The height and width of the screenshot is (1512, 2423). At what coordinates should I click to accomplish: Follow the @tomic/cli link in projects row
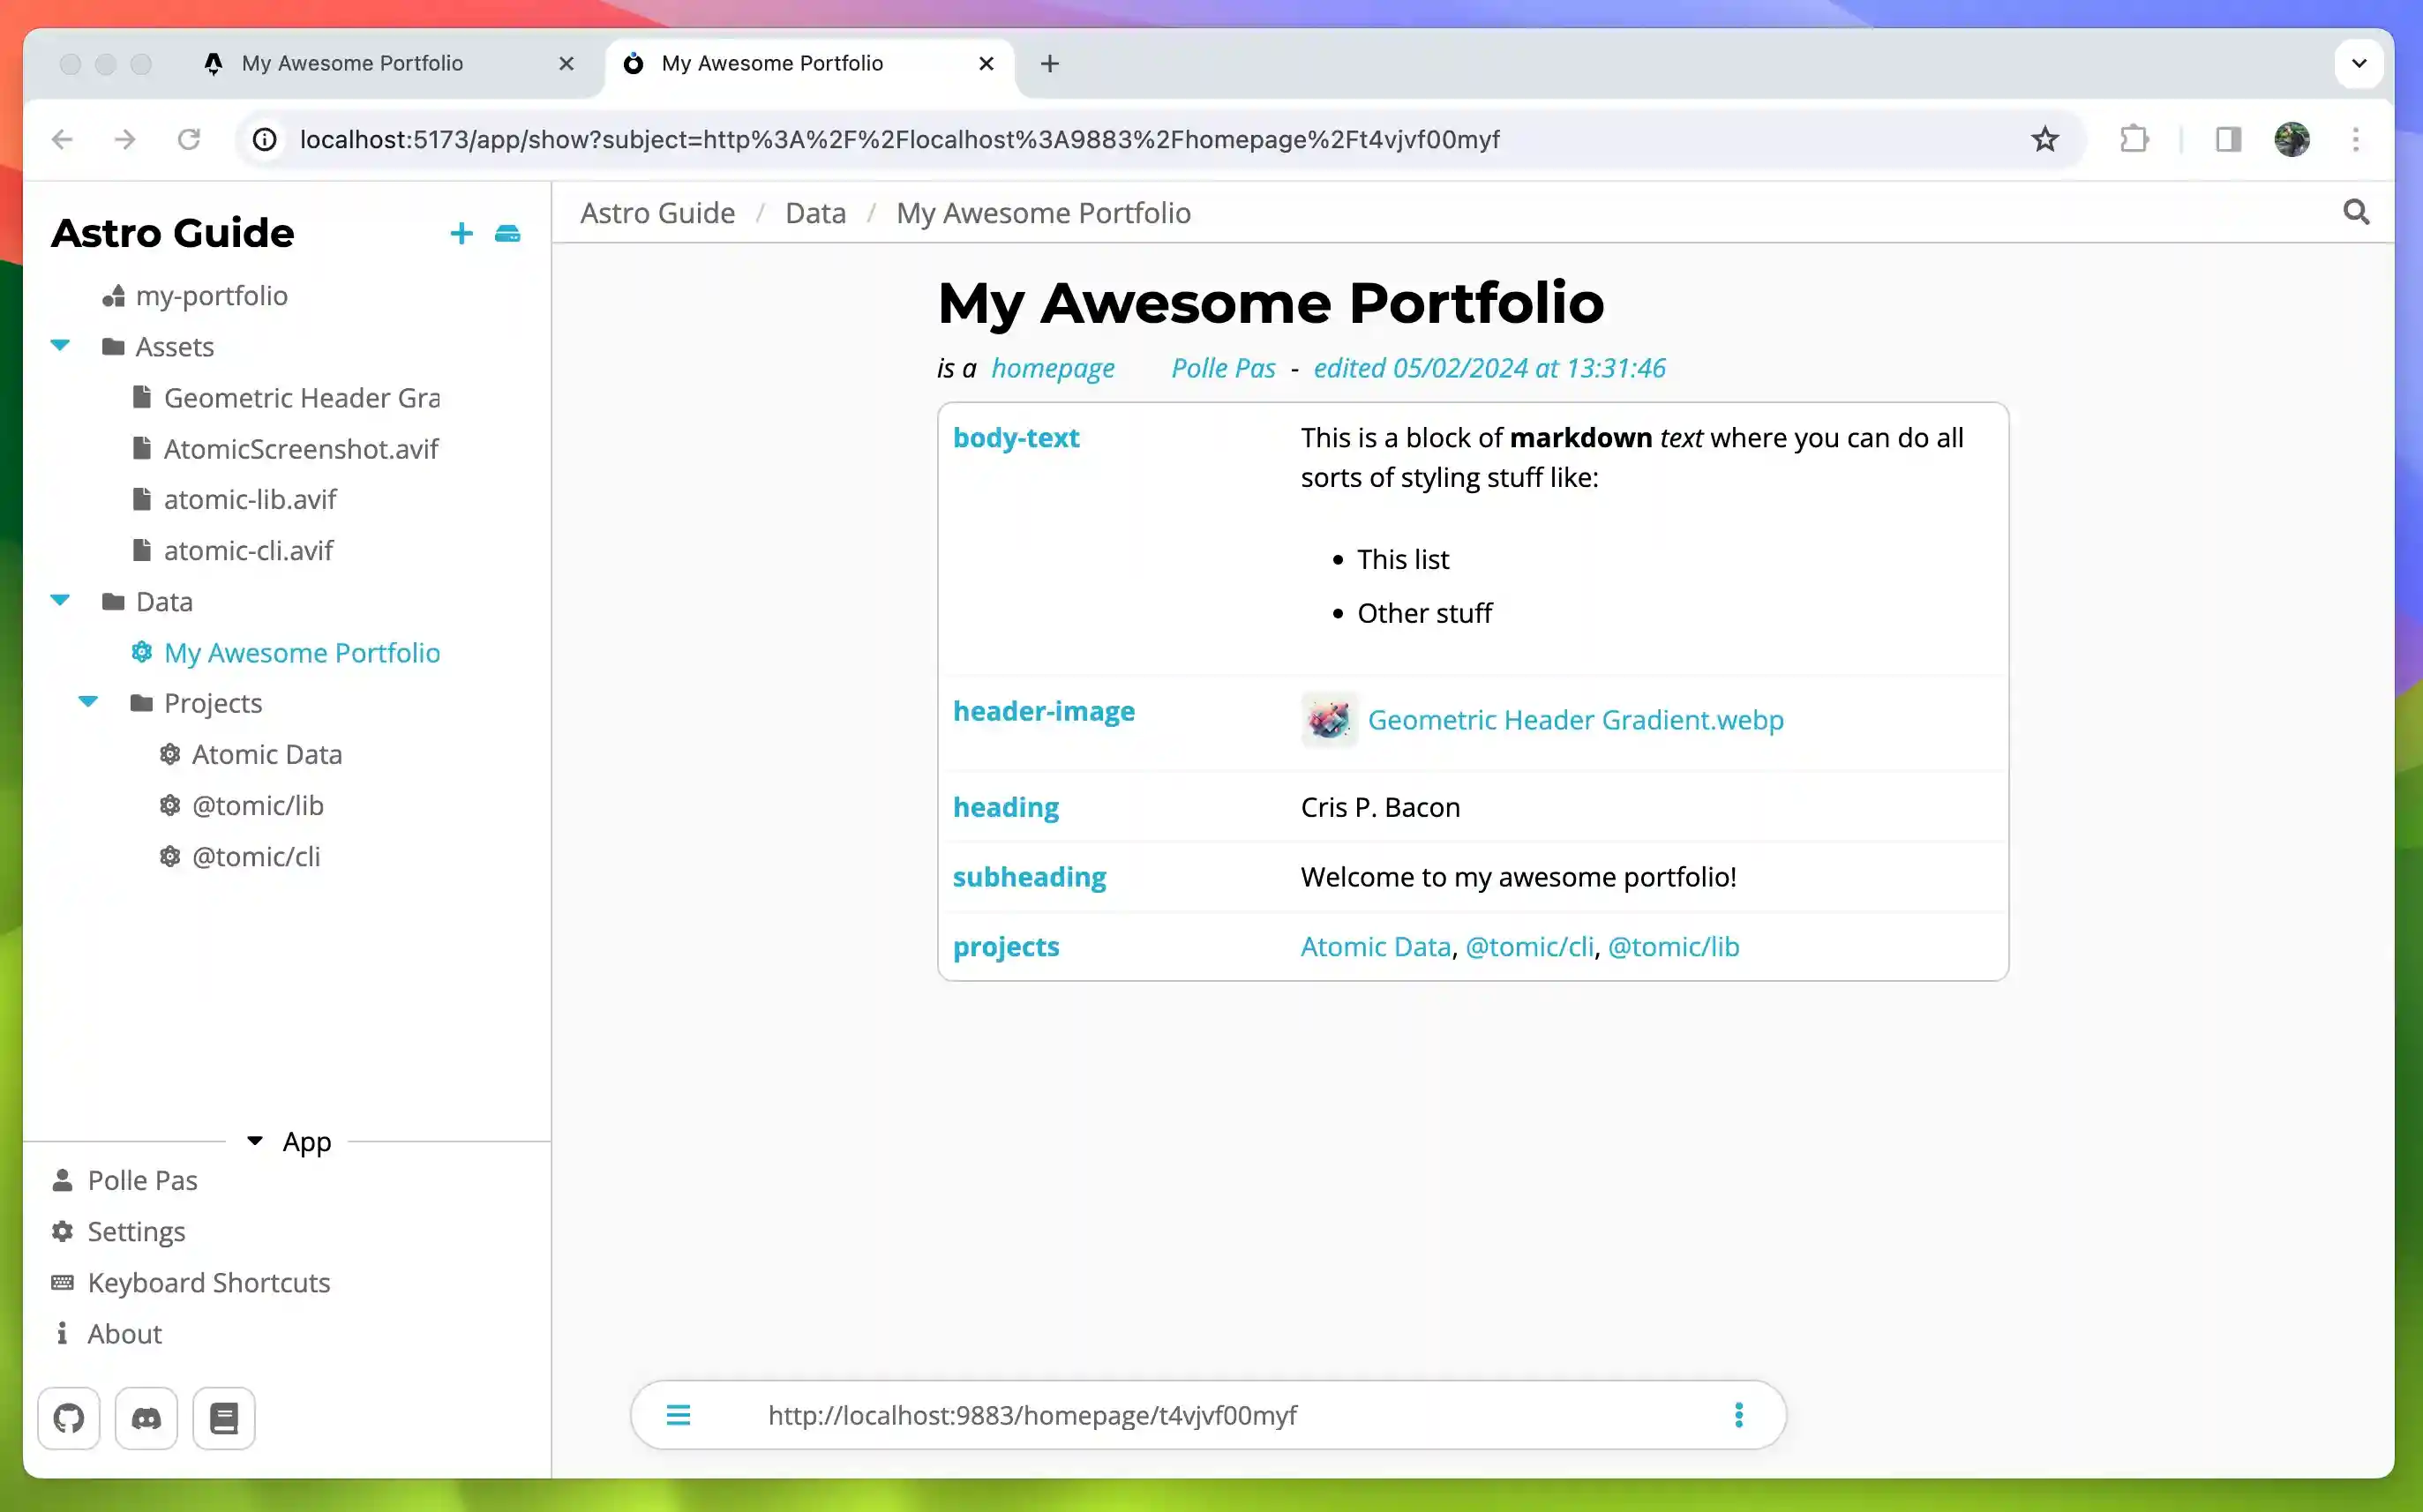coord(1529,946)
